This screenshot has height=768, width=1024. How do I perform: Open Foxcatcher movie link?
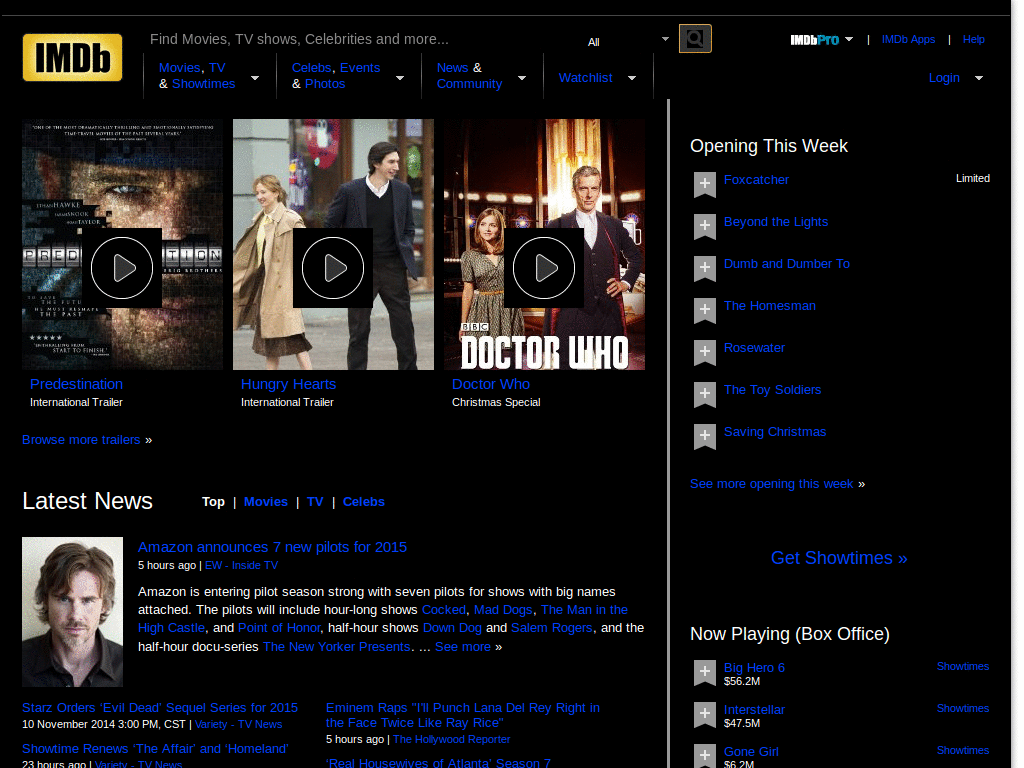756,180
